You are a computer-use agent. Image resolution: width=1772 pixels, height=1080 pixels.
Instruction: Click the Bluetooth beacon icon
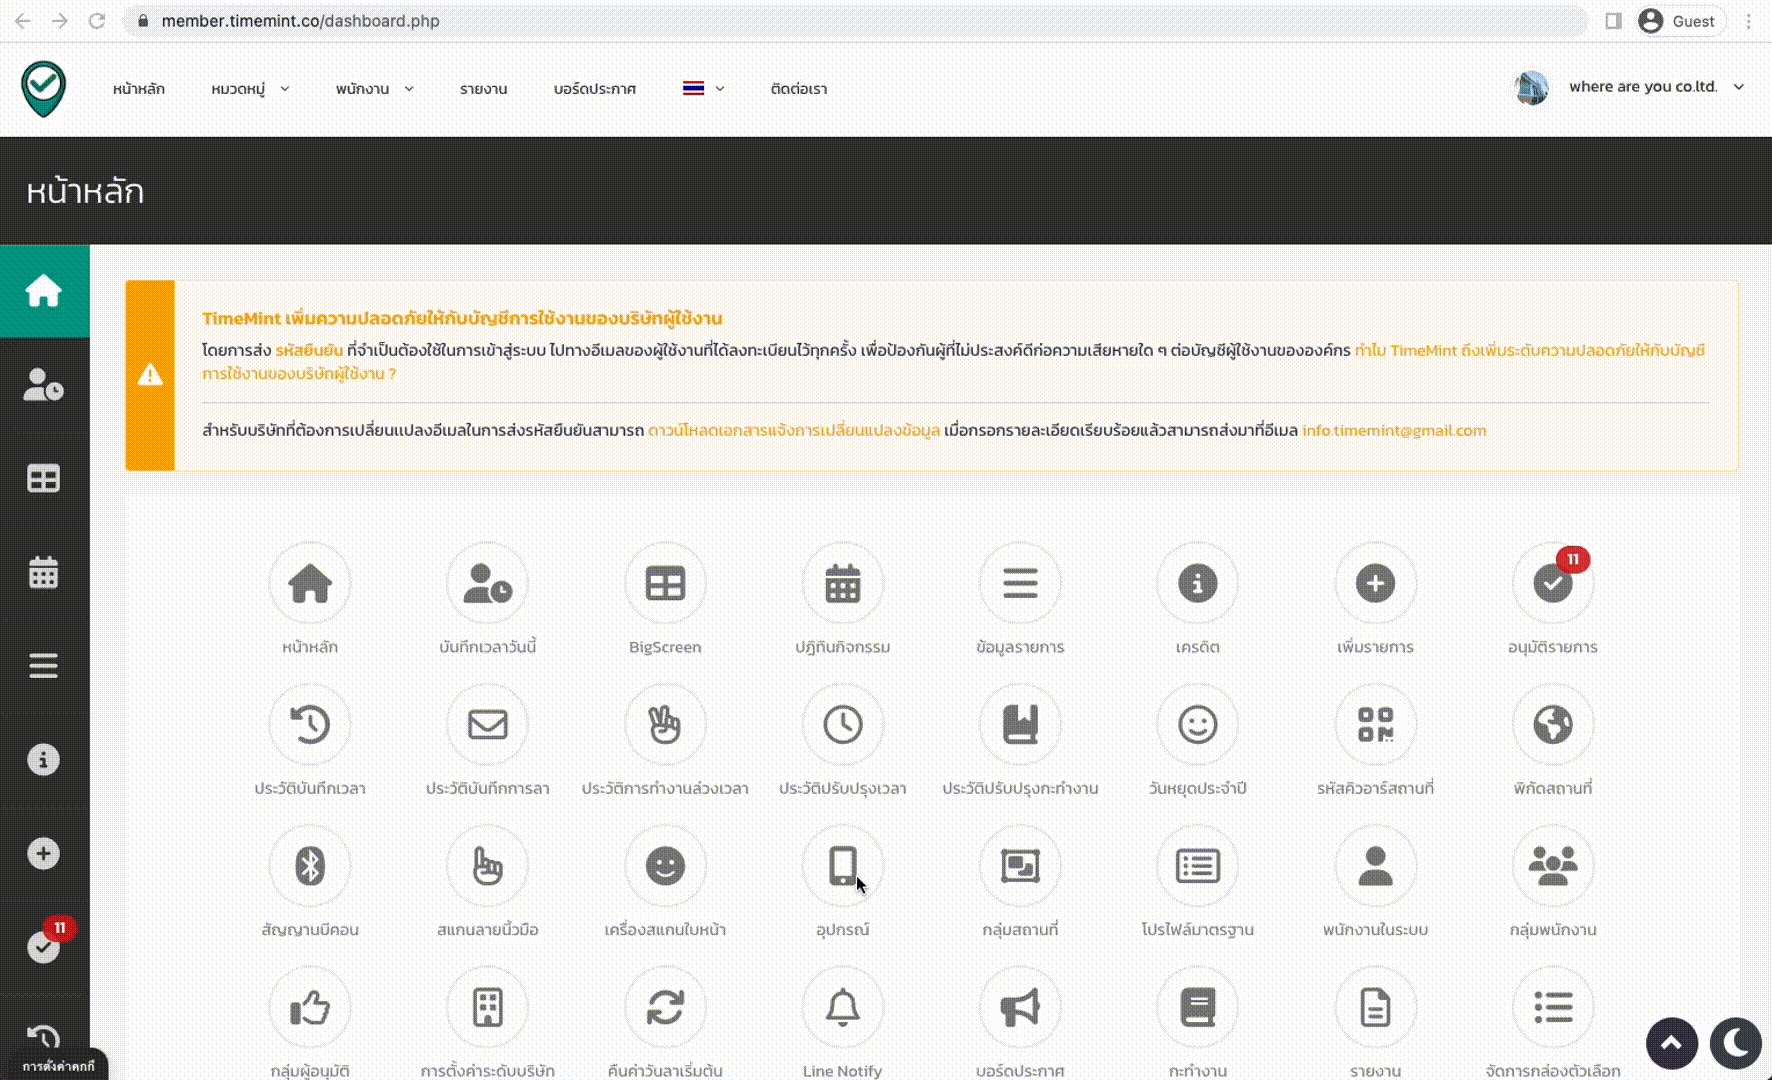pyautogui.click(x=310, y=866)
